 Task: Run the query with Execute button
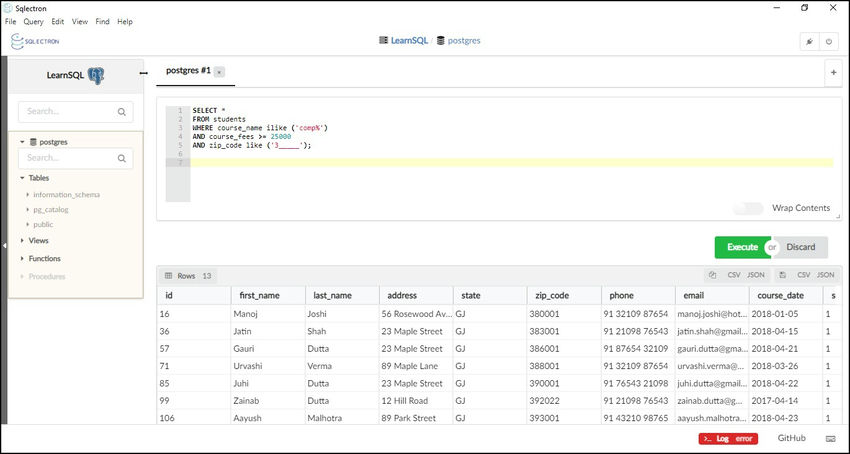[741, 247]
